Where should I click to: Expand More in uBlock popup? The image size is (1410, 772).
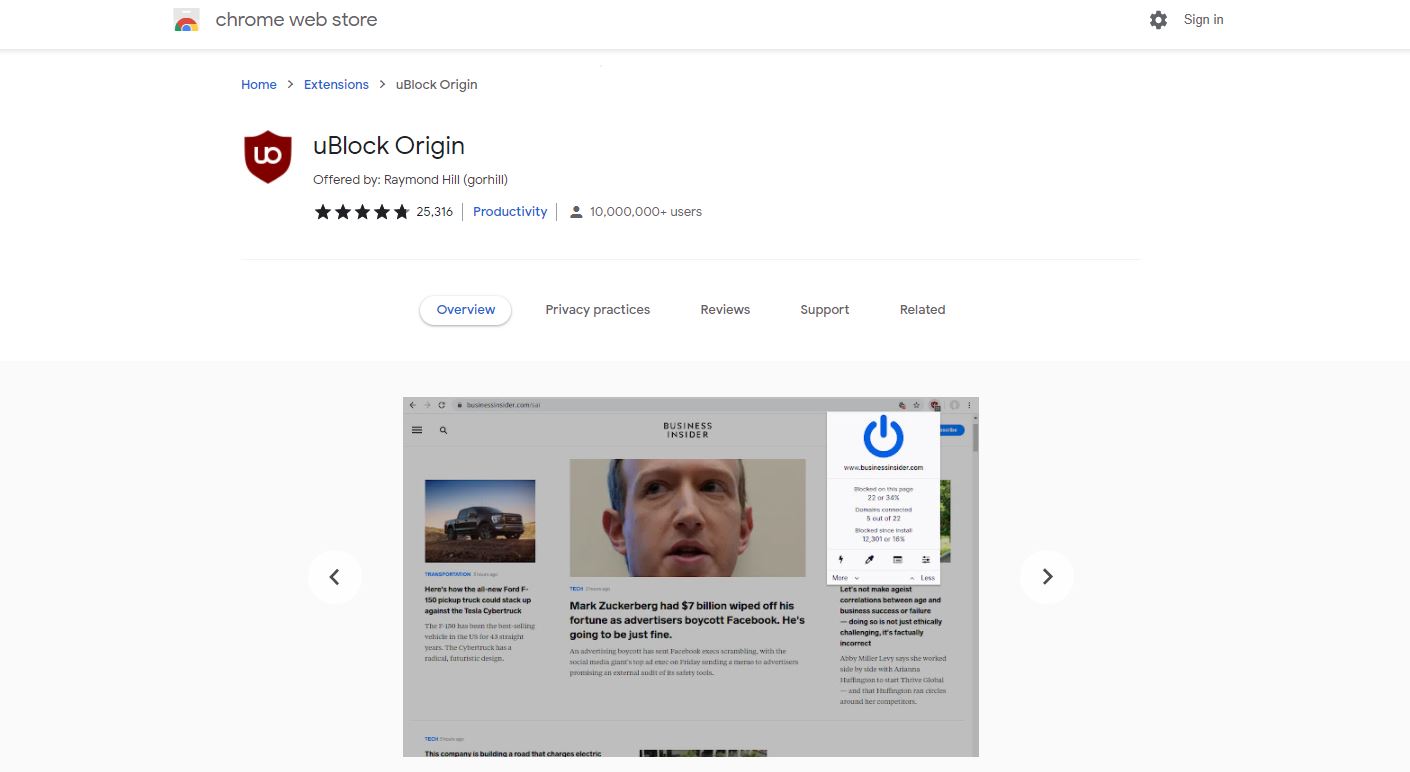pyautogui.click(x=845, y=578)
